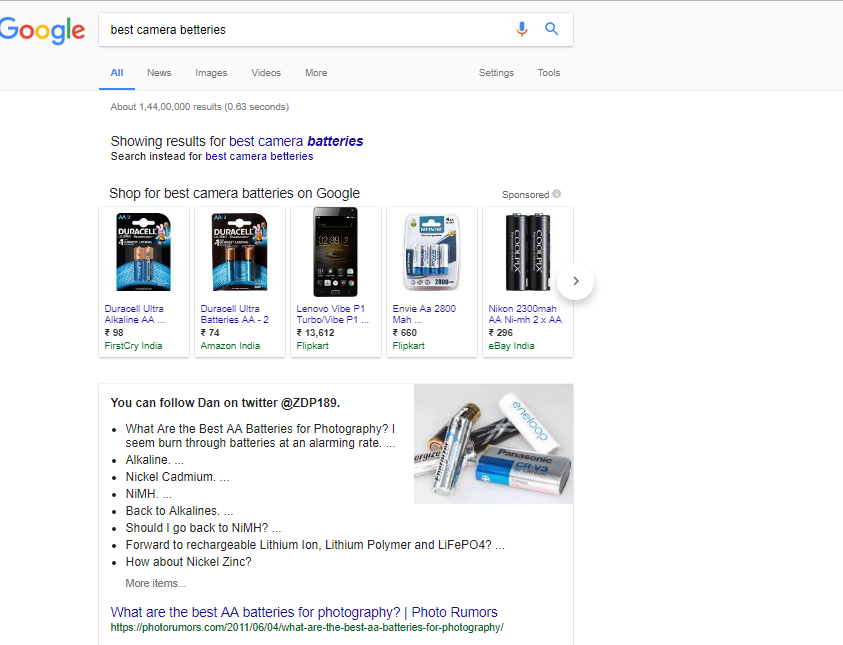Open Lenovo Vibe P1 phone image
Viewport: 843px width, 645px height.
[x=335, y=252]
